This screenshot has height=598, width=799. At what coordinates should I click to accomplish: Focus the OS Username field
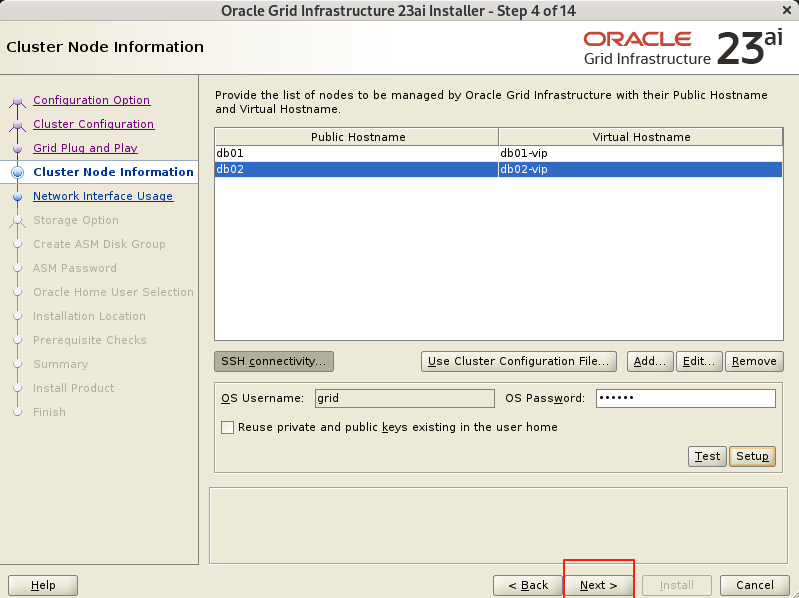[405, 398]
